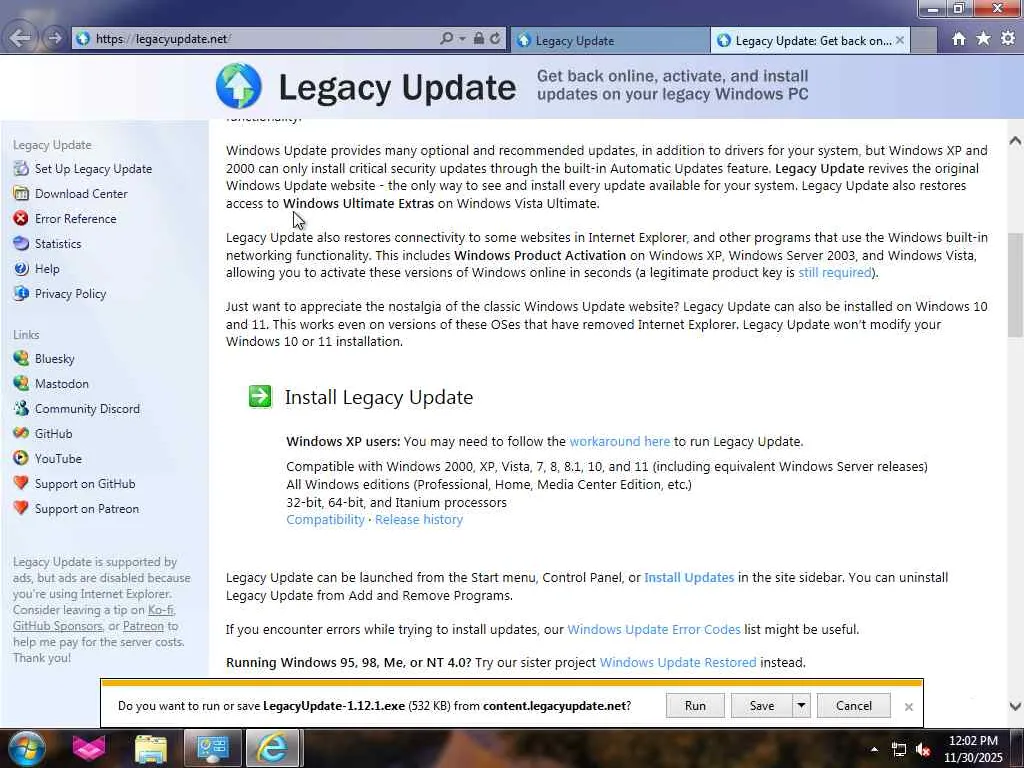Open the 'workaround here' link
The height and width of the screenshot is (768, 1024).
point(620,441)
